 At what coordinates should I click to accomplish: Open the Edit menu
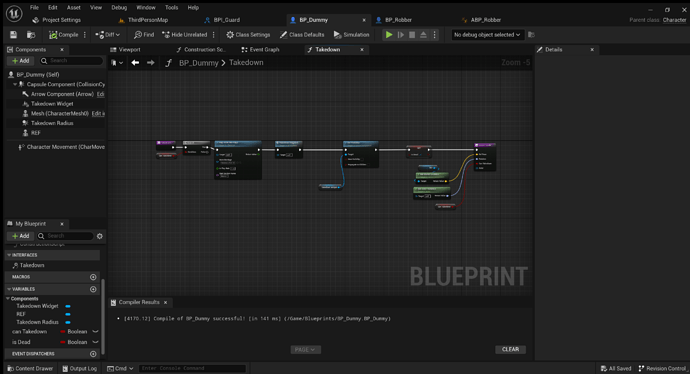point(53,7)
